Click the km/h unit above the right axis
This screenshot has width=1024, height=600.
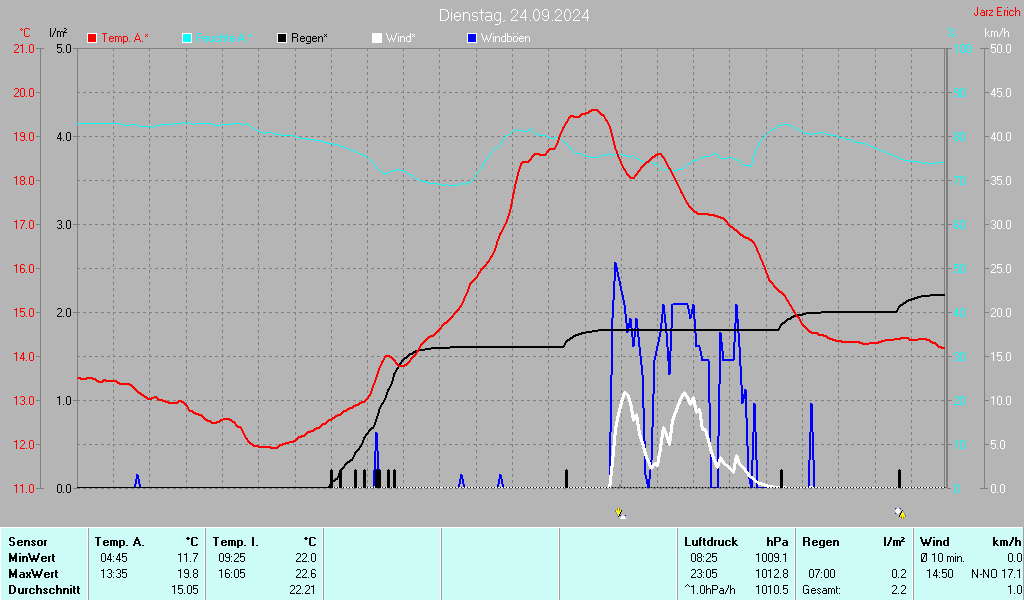(x=996, y=33)
